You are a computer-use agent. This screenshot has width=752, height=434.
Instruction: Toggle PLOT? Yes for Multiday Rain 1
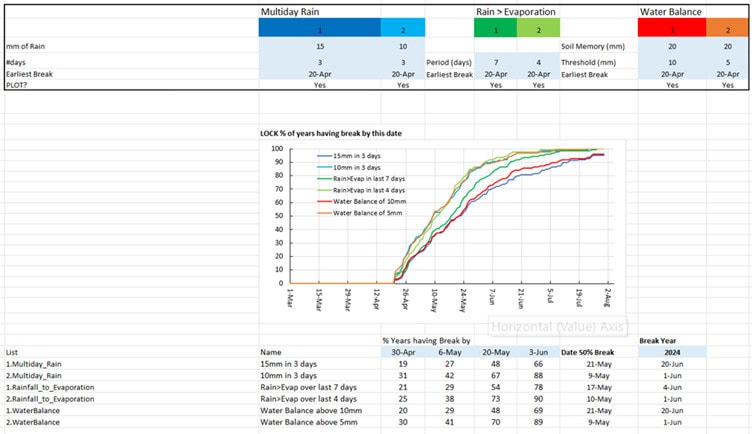click(x=319, y=86)
